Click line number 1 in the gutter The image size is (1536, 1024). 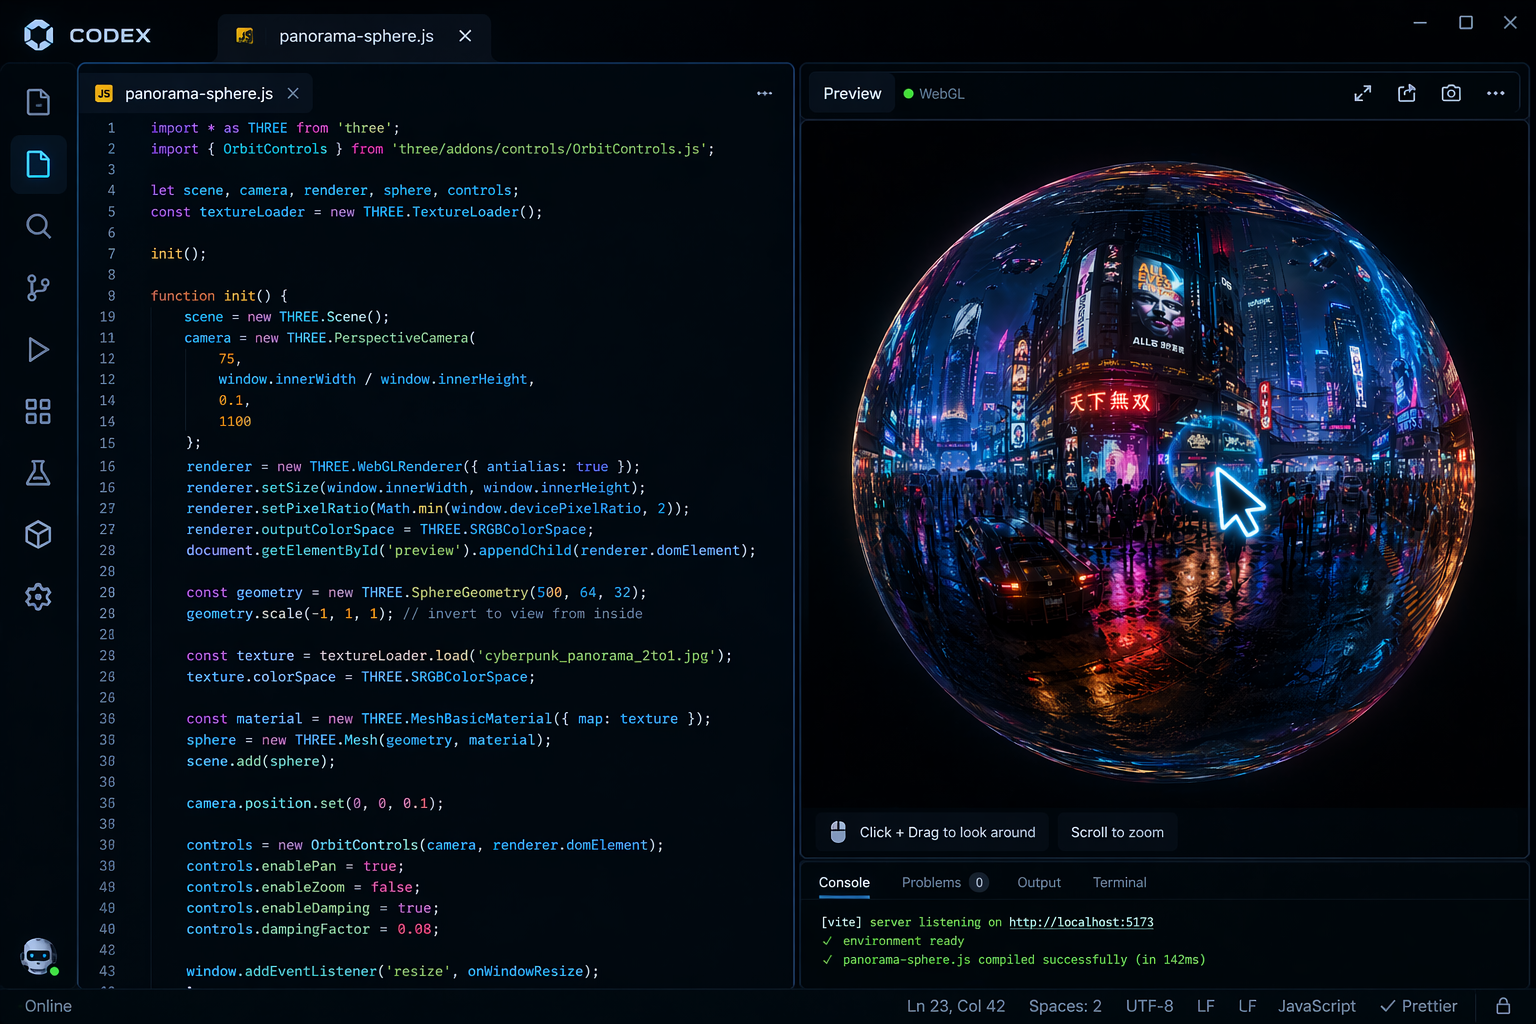click(x=111, y=128)
